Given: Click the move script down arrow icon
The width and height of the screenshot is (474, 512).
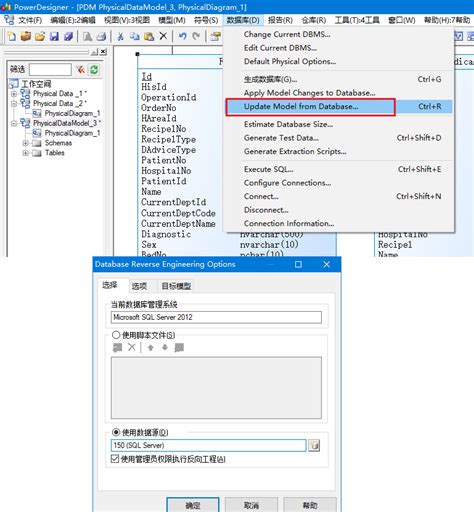Looking at the screenshot, I should click(x=165, y=348).
